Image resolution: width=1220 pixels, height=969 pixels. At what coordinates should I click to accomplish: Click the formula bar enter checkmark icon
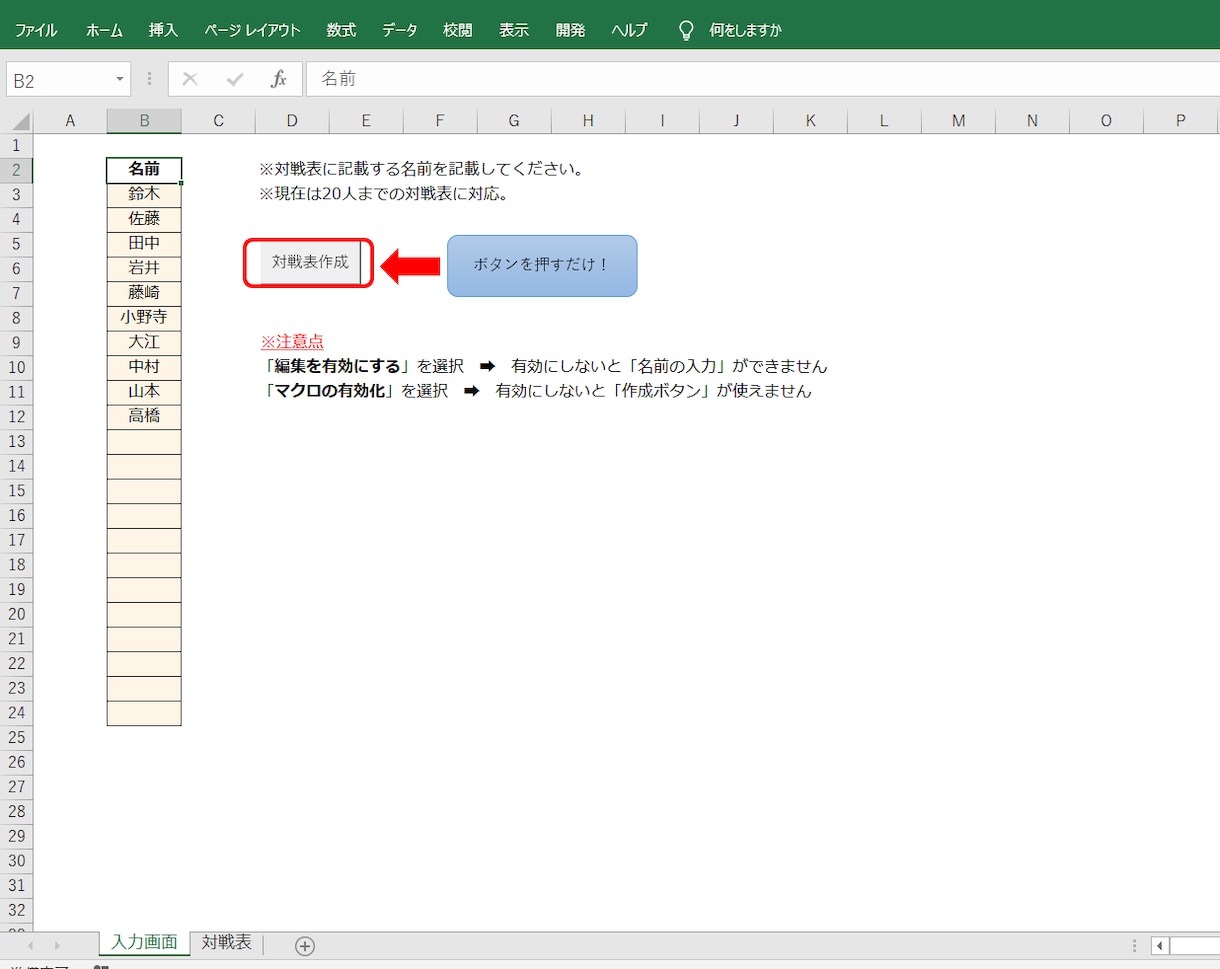pyautogui.click(x=235, y=79)
